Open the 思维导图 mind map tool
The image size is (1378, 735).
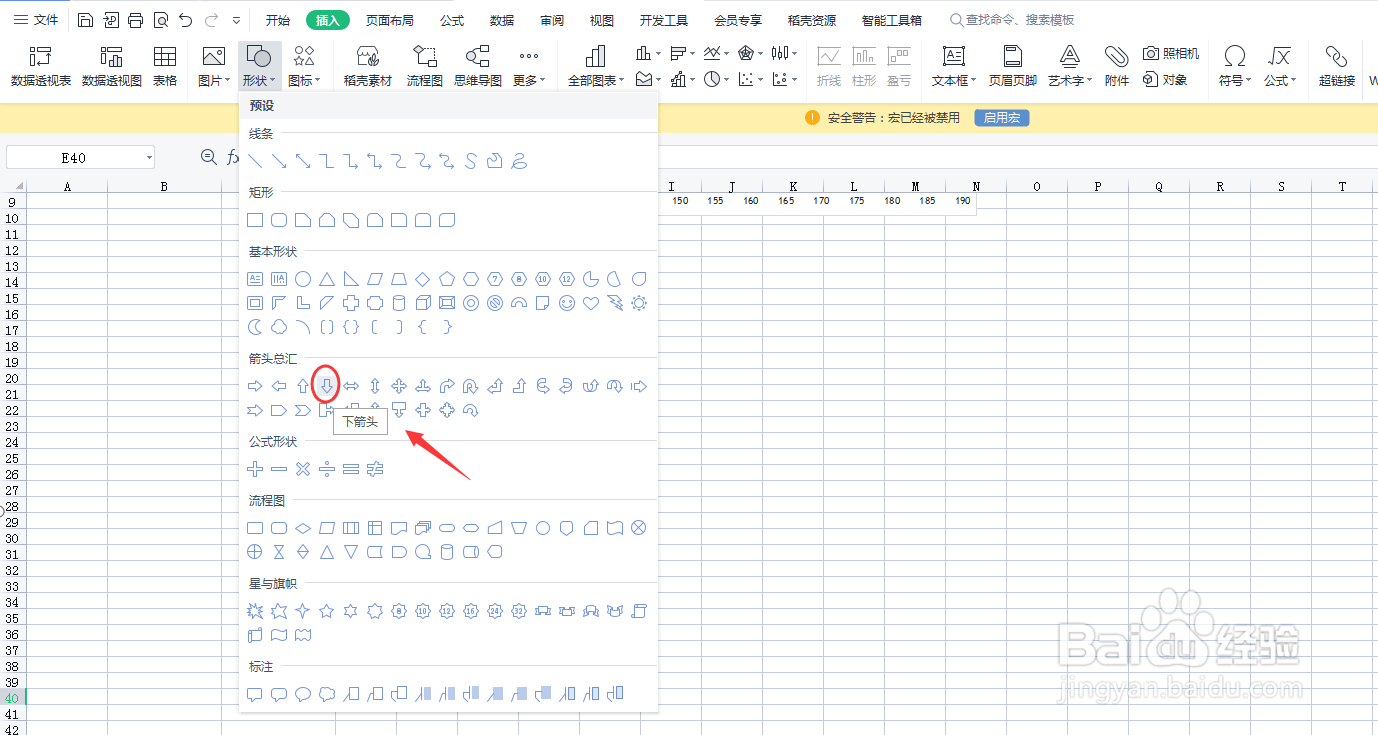478,67
